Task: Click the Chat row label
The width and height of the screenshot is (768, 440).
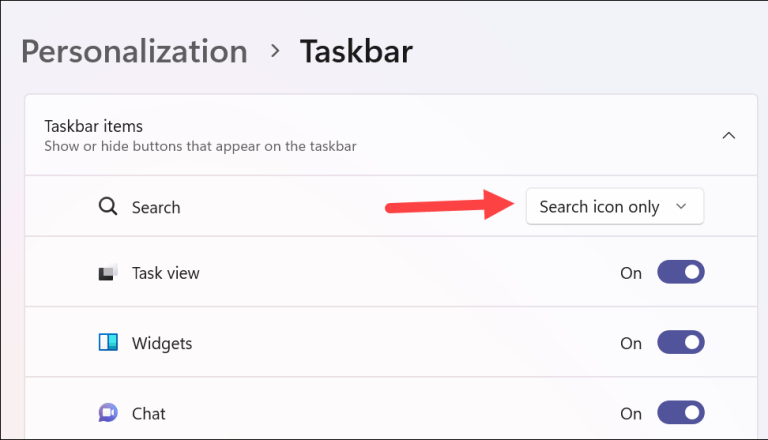Action: point(148,414)
